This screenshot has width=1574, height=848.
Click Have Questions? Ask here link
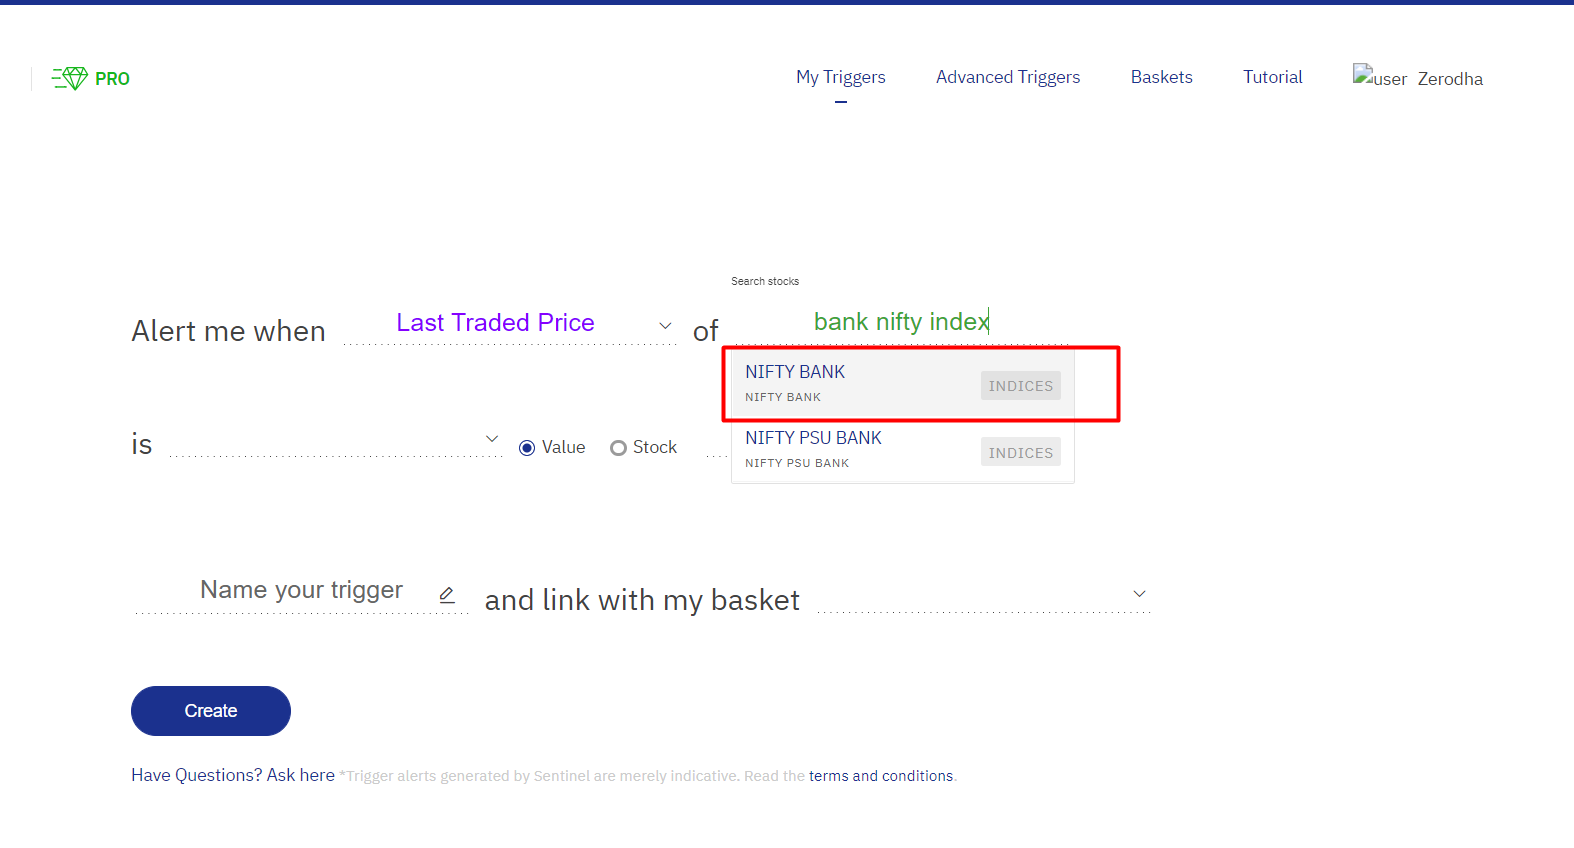(233, 775)
